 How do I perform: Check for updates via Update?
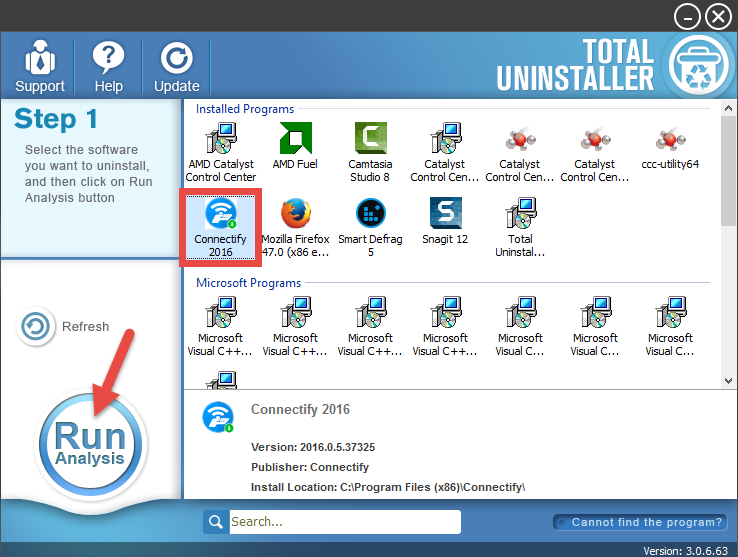[x=176, y=66]
